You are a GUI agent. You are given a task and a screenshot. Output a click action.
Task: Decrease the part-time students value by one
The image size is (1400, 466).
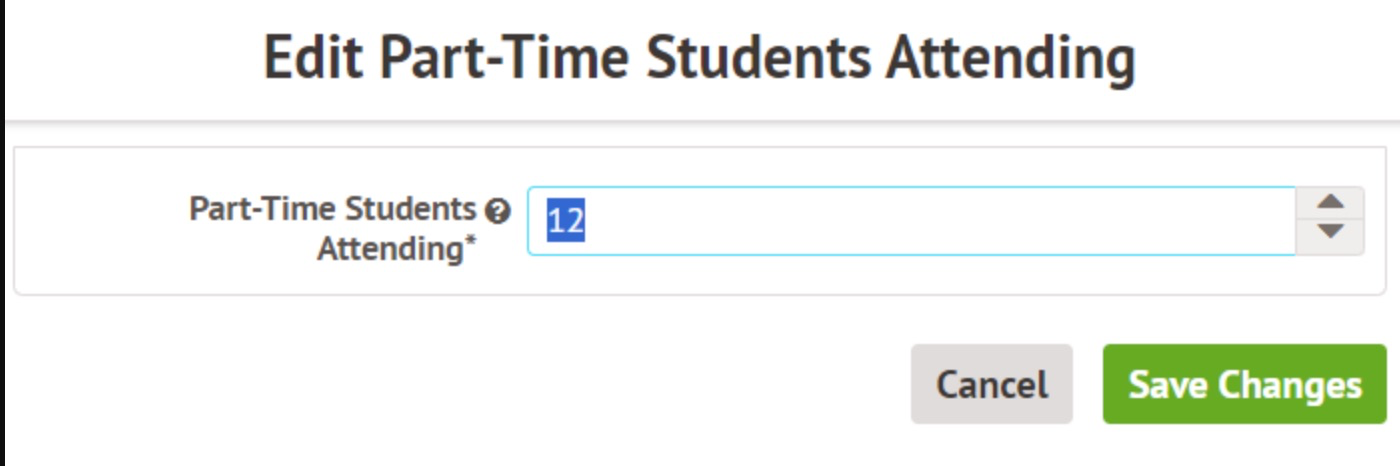(x=1329, y=232)
